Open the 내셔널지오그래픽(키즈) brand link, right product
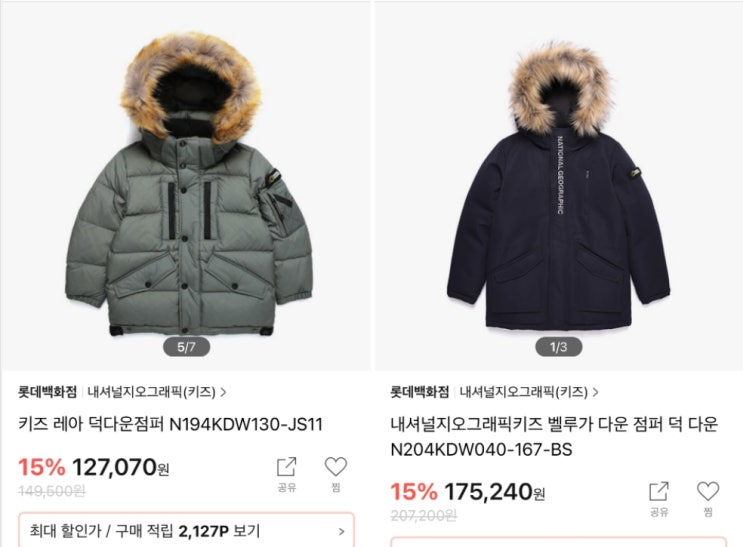Viewport: 743px width, 547px height. click(x=524, y=392)
